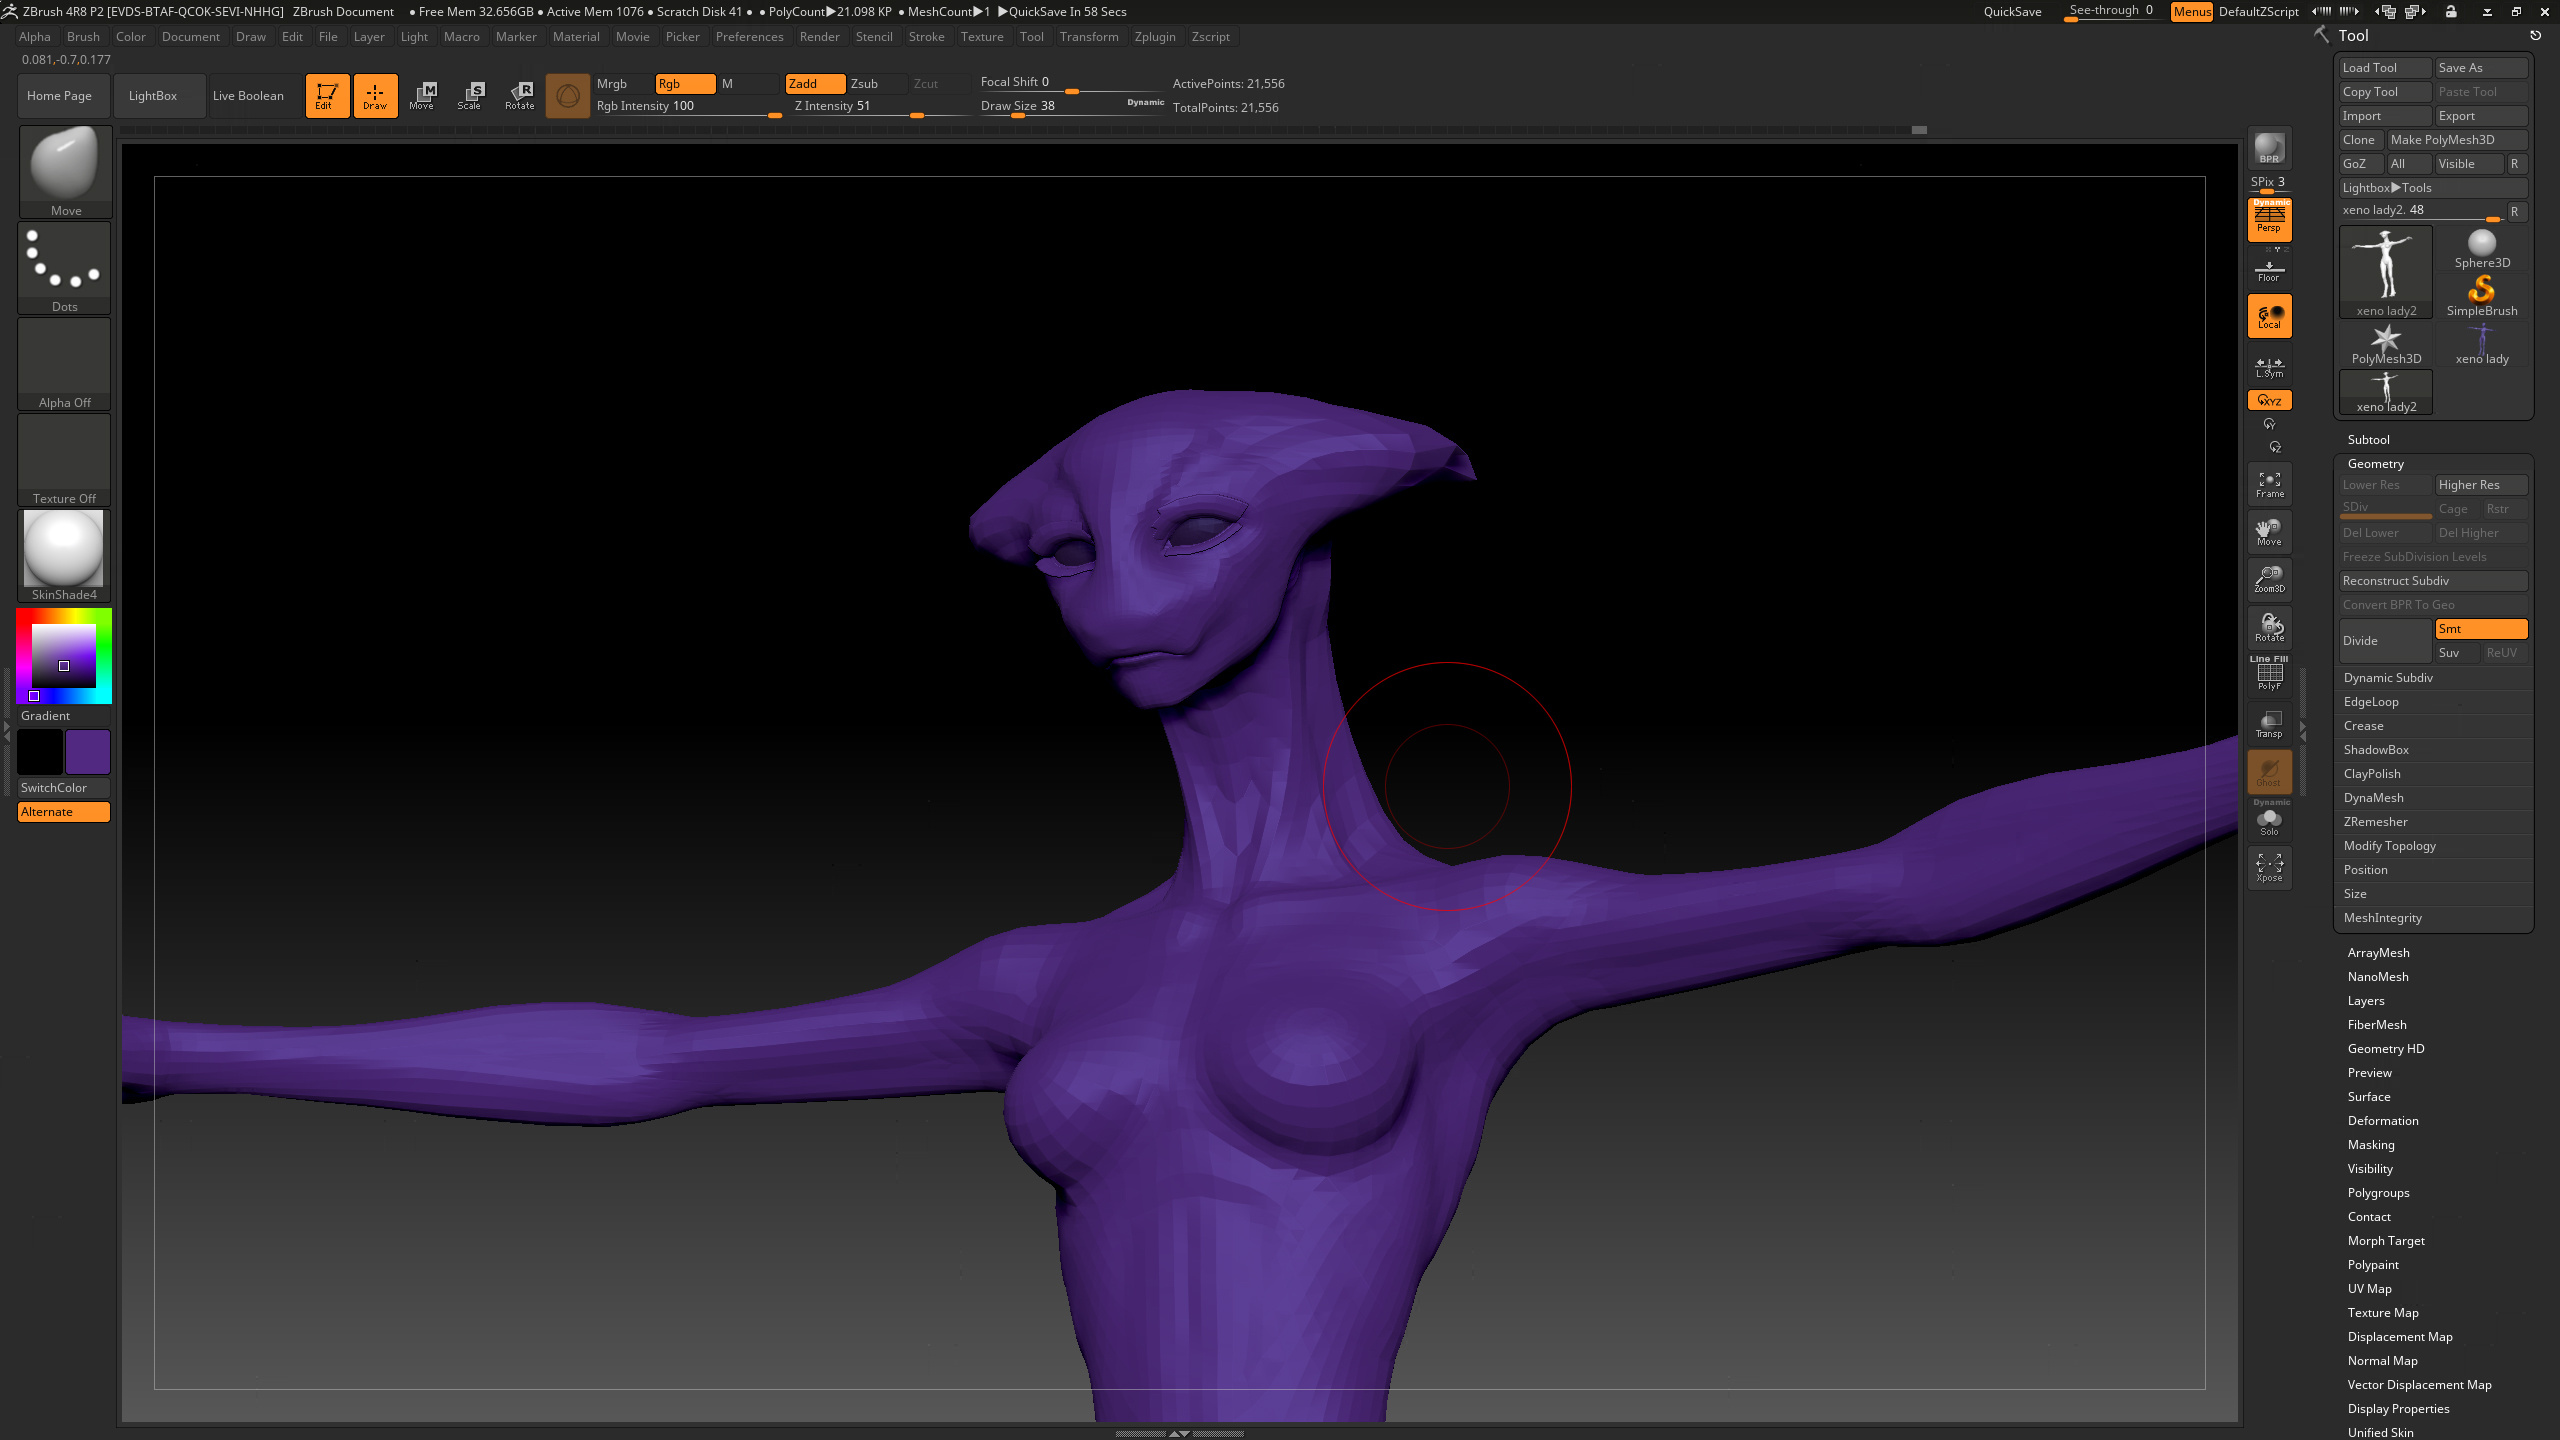Click the Divide button
The height and width of the screenshot is (1440, 2560).
tap(2384, 641)
